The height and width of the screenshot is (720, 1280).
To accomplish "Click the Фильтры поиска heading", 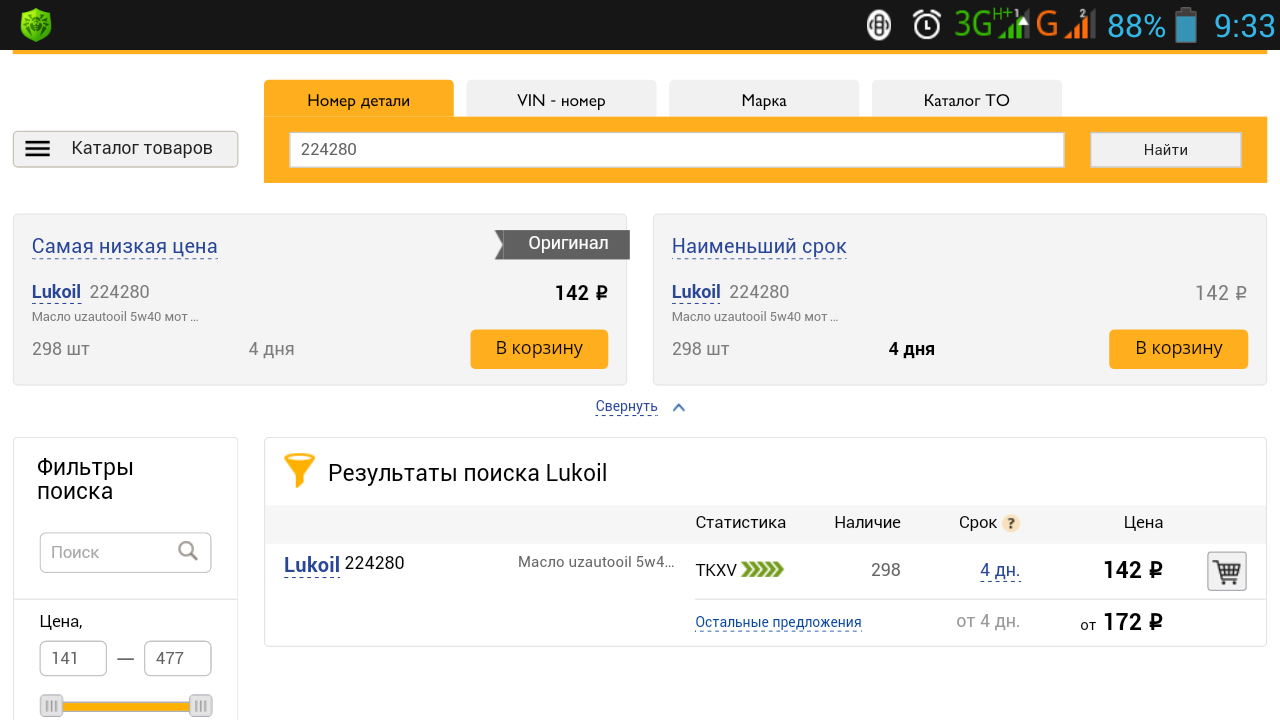I will pyautogui.click(x=85, y=479).
